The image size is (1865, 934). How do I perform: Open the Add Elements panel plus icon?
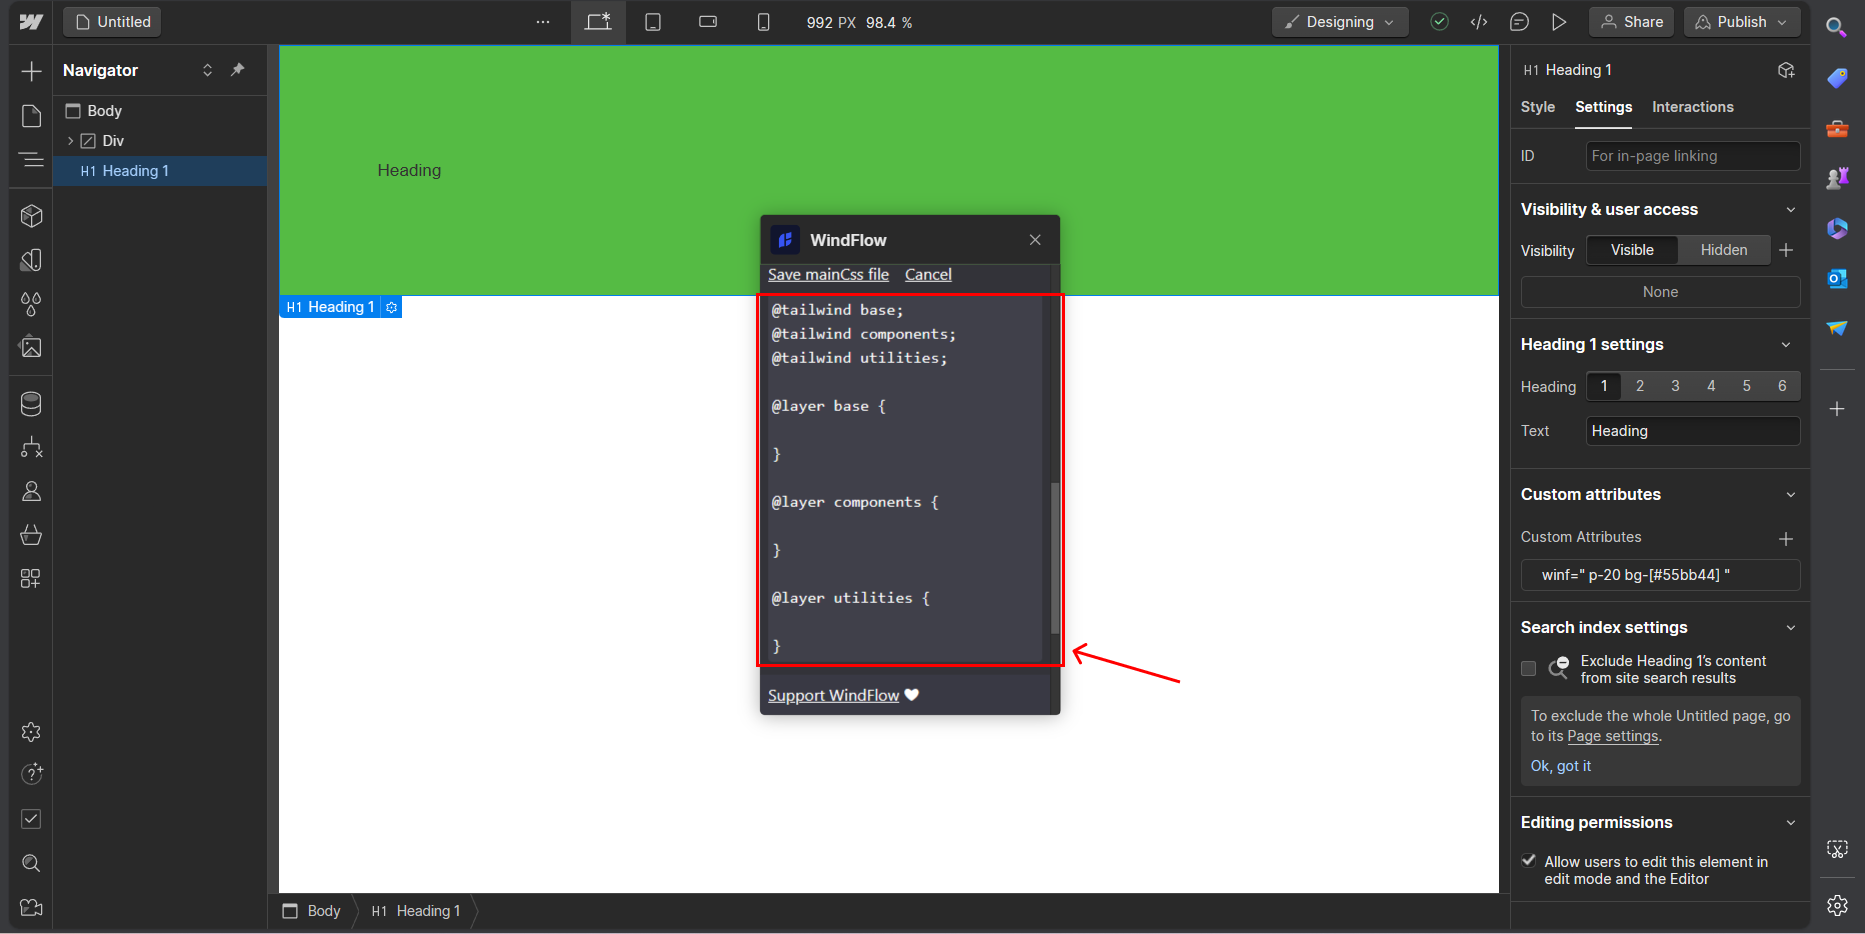[x=31, y=71]
